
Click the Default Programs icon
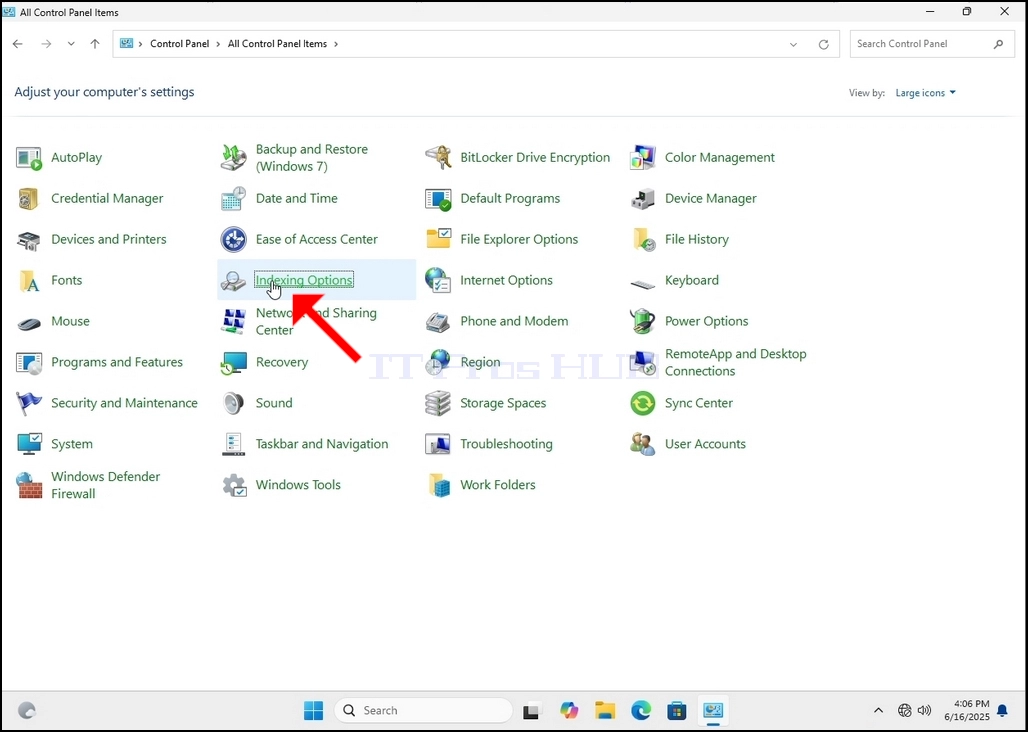(438, 199)
